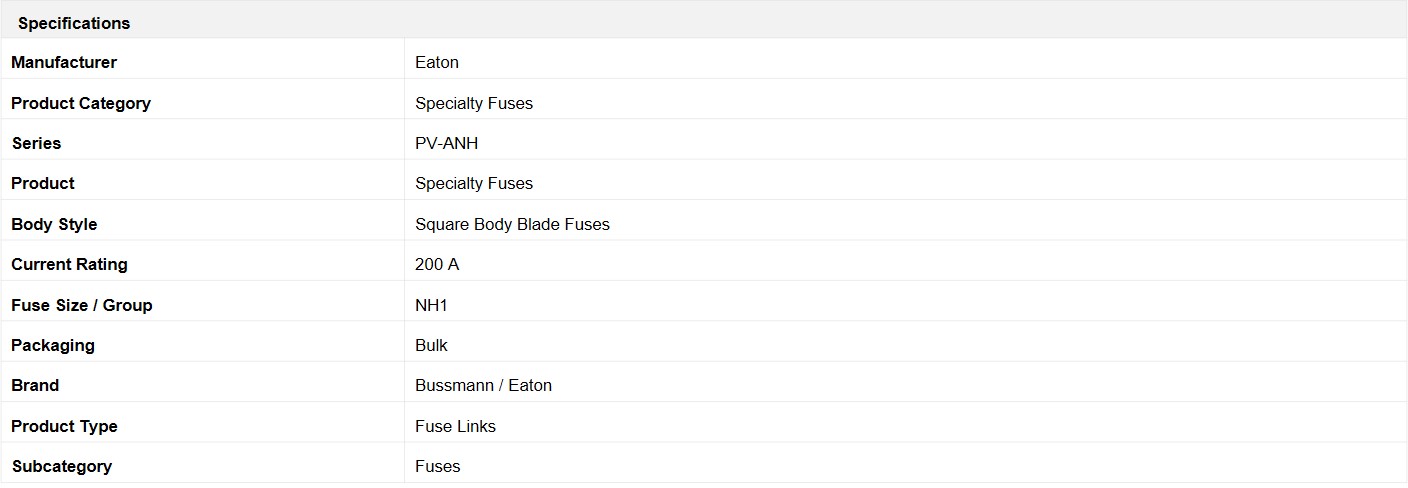Screen dimensions: 1408x488
Task: Select the 200 A current rating value
Action: coord(437,264)
